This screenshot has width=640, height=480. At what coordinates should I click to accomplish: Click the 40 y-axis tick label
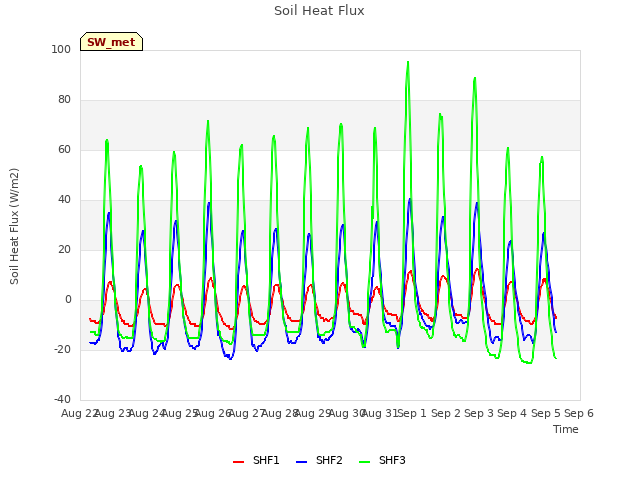click(x=64, y=200)
